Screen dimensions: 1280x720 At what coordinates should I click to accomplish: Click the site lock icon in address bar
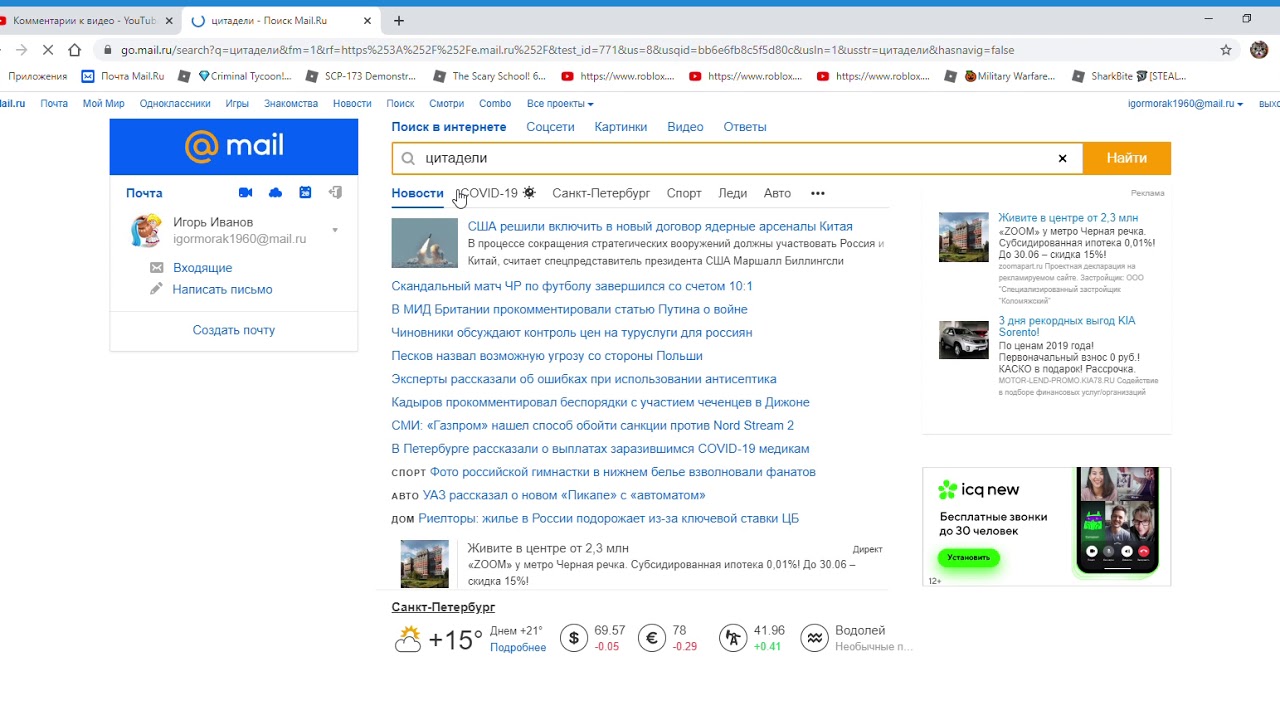click(107, 50)
